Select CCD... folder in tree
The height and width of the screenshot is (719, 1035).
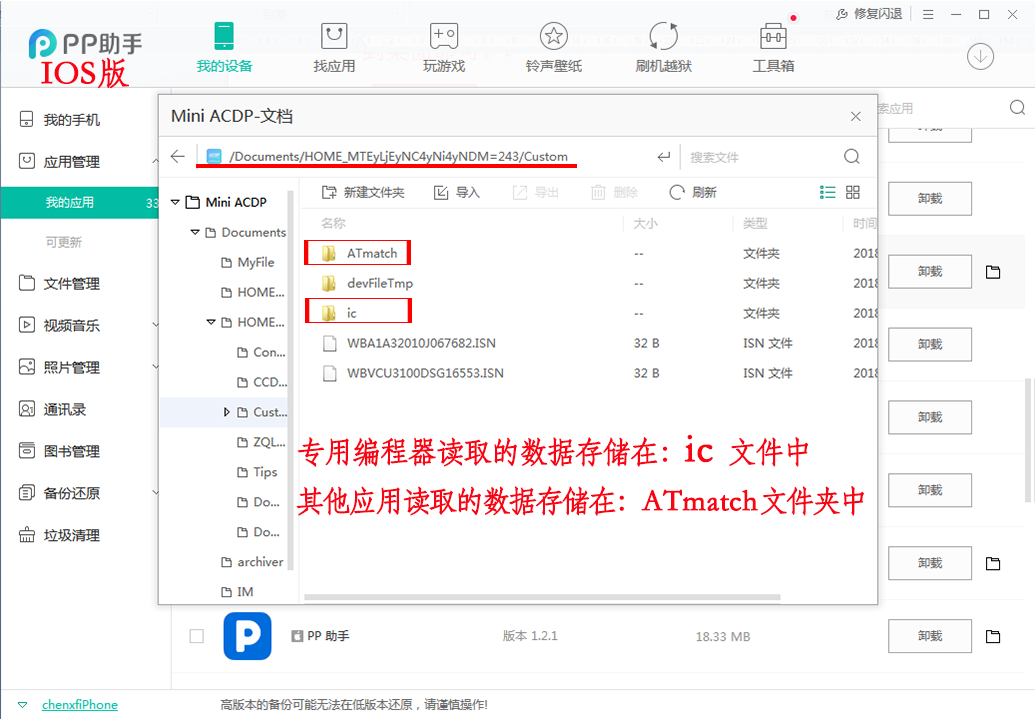point(261,382)
